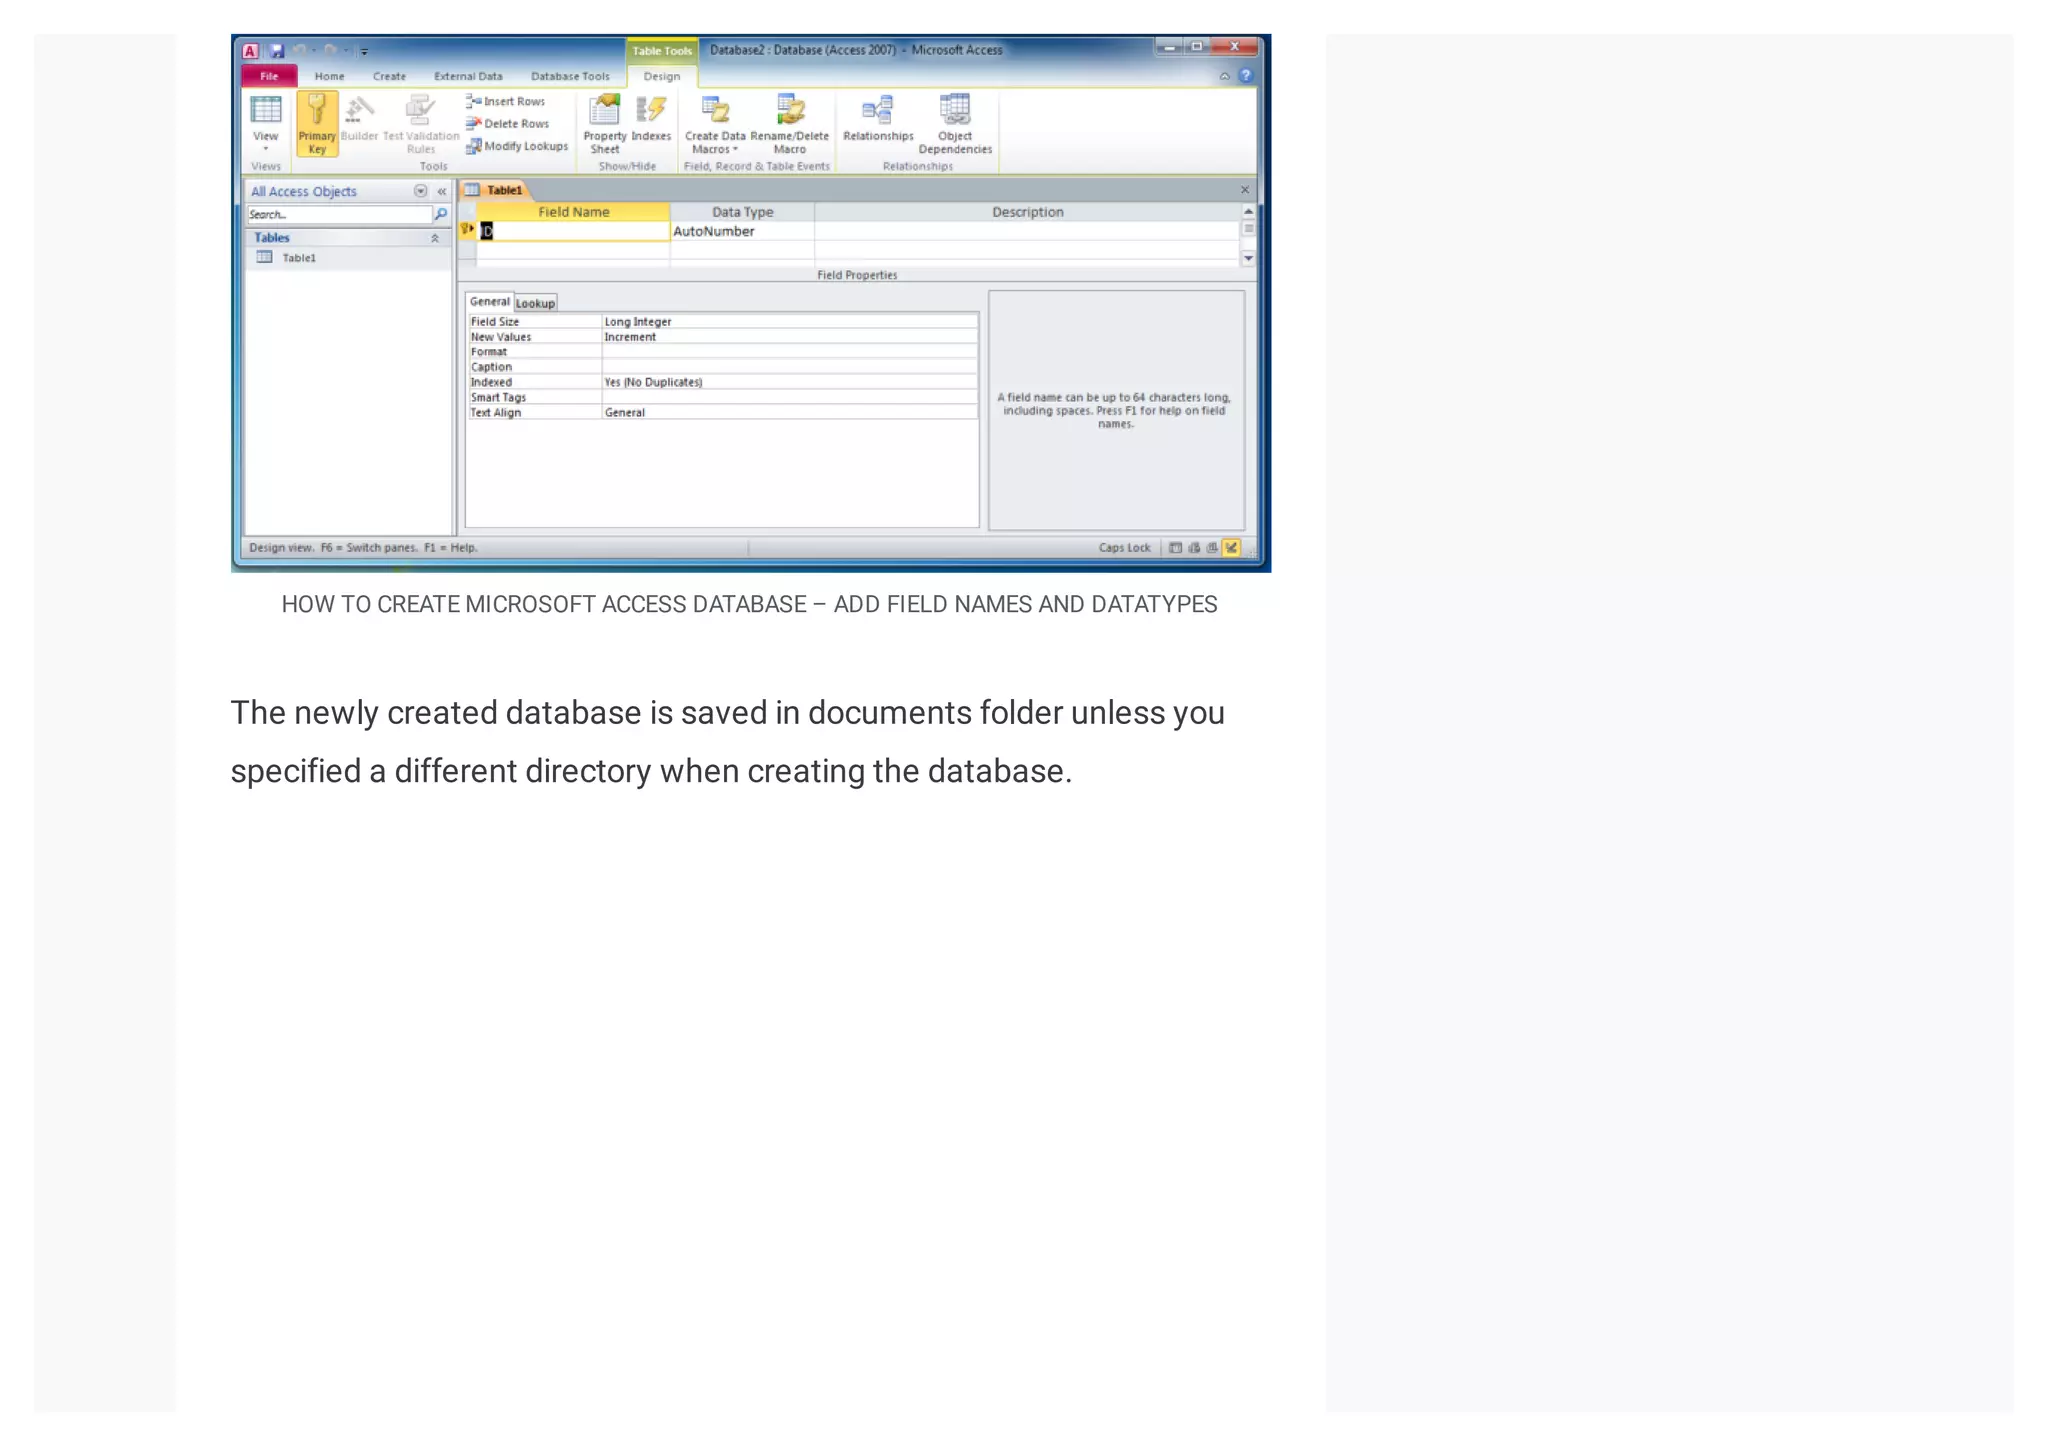Click Delete Rows
2048x1447 pixels.
tap(508, 124)
